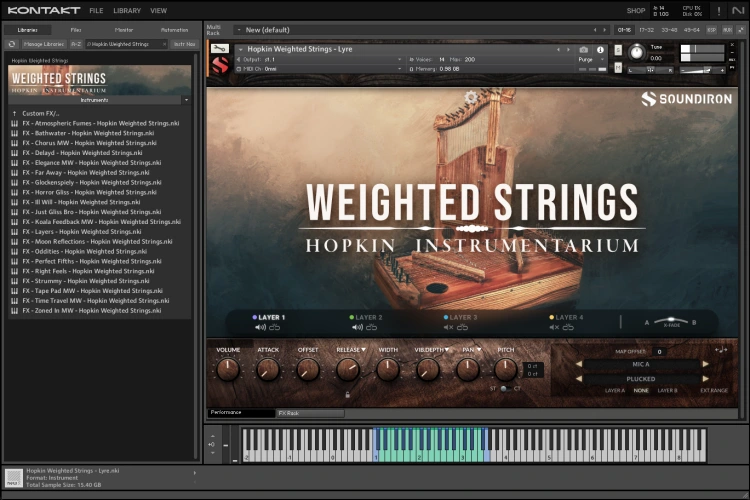Toggle the ST/CT pitch switch
Viewport: 750px width, 500px height.
504,388
